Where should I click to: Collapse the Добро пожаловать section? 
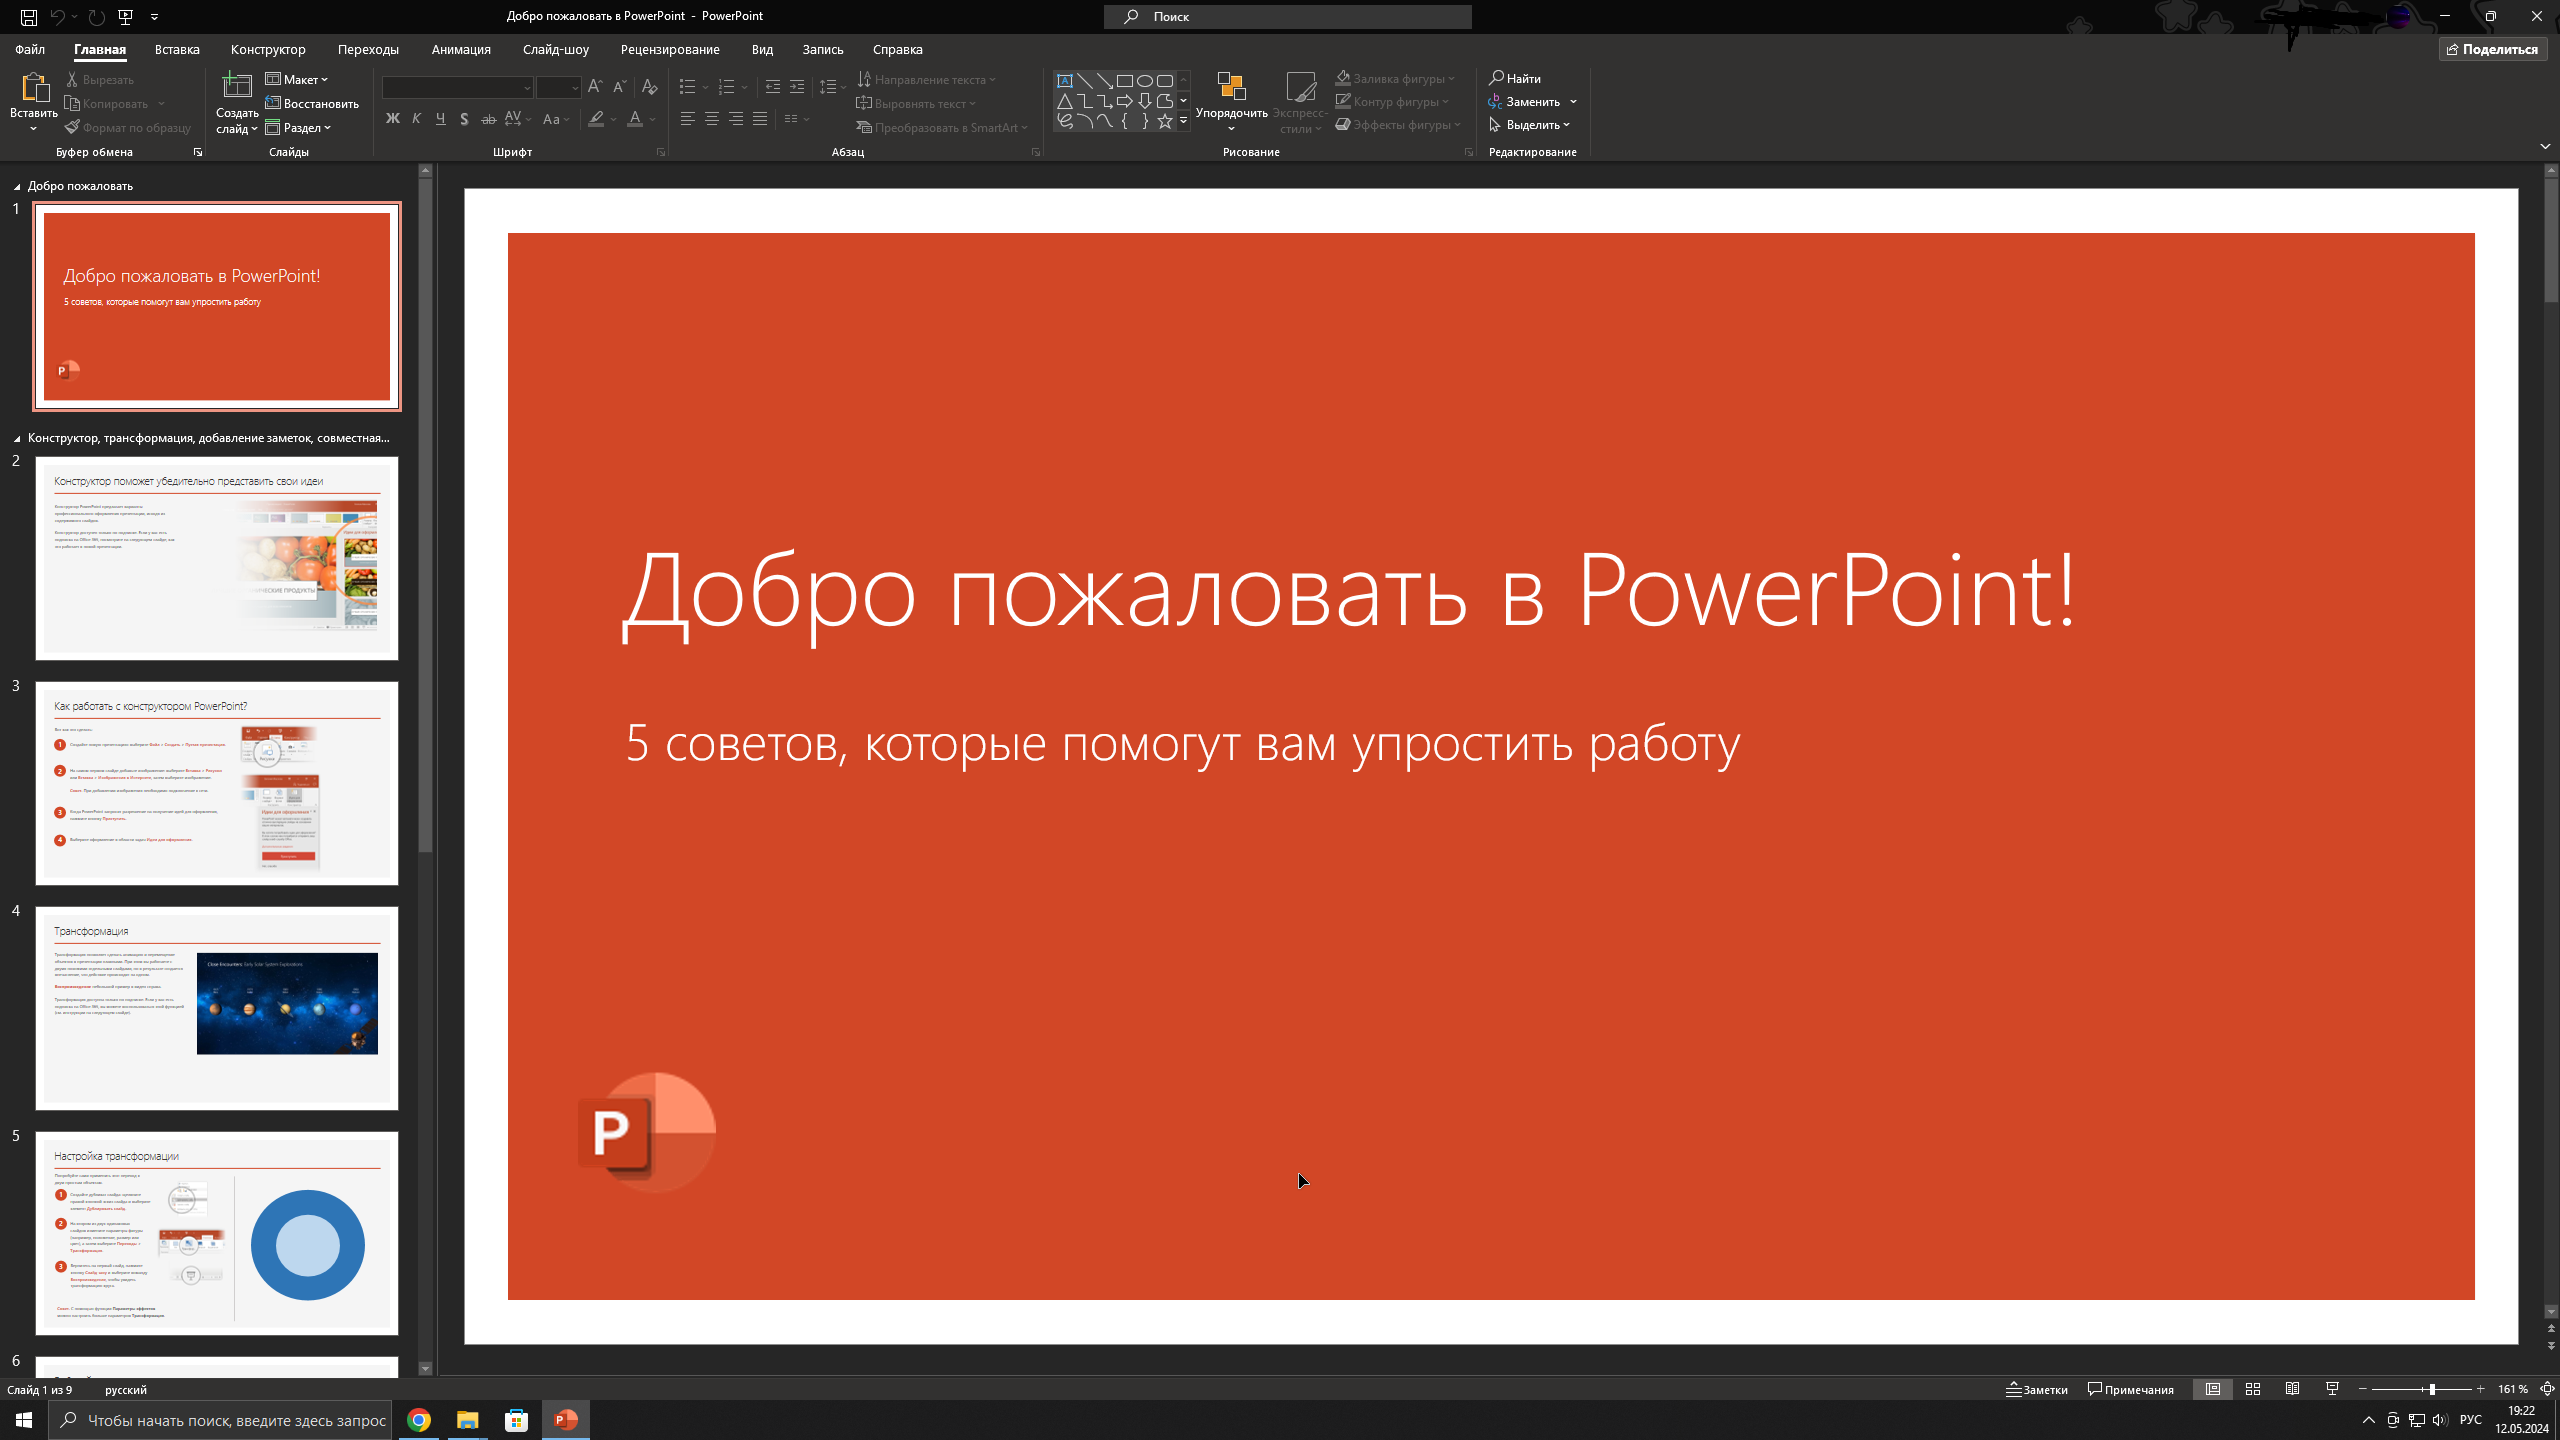17,187
